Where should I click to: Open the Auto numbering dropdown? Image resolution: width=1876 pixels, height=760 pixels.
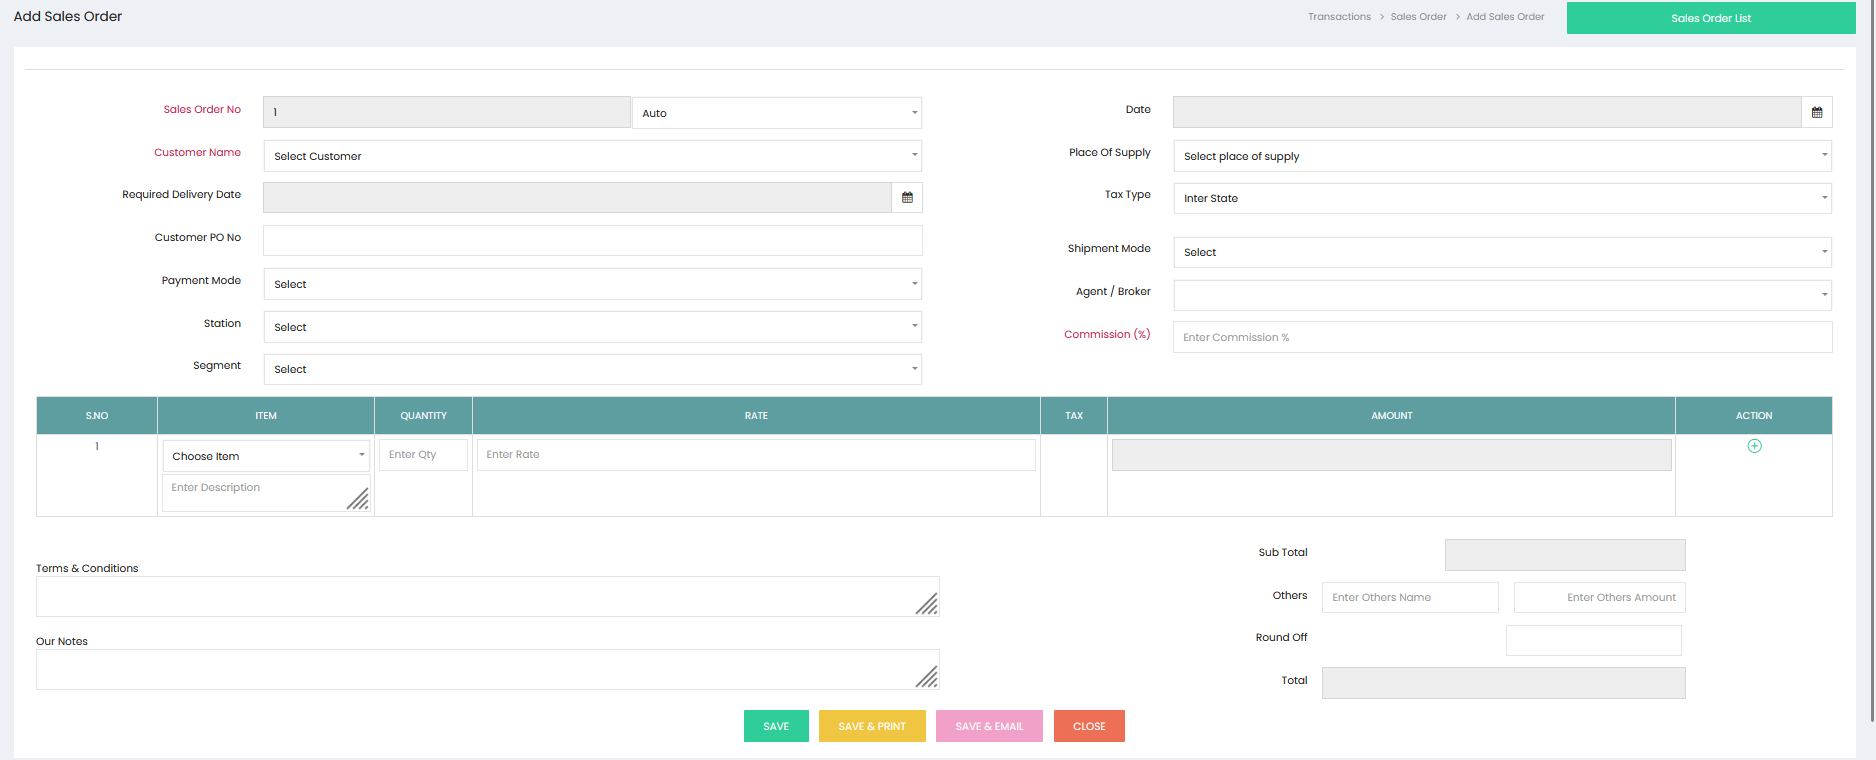pyautogui.click(x=777, y=113)
